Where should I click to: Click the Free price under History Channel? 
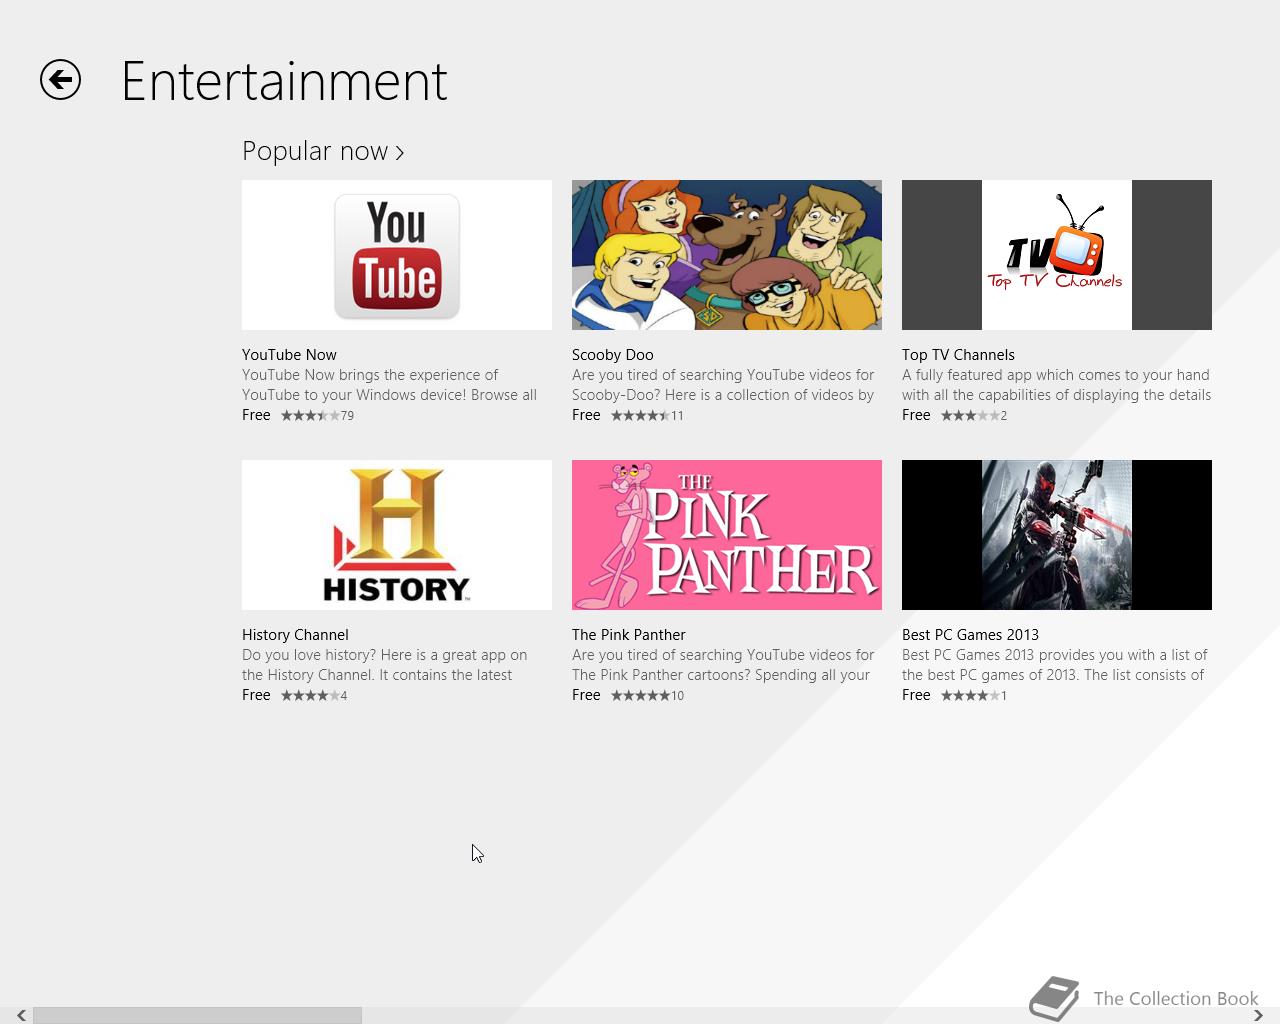tap(256, 695)
